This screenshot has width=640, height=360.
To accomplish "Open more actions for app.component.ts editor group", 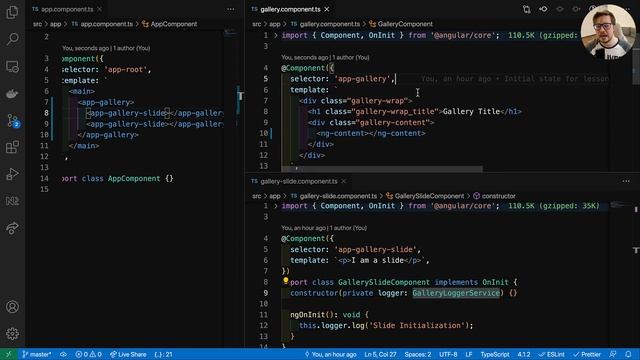I will coord(231,9).
